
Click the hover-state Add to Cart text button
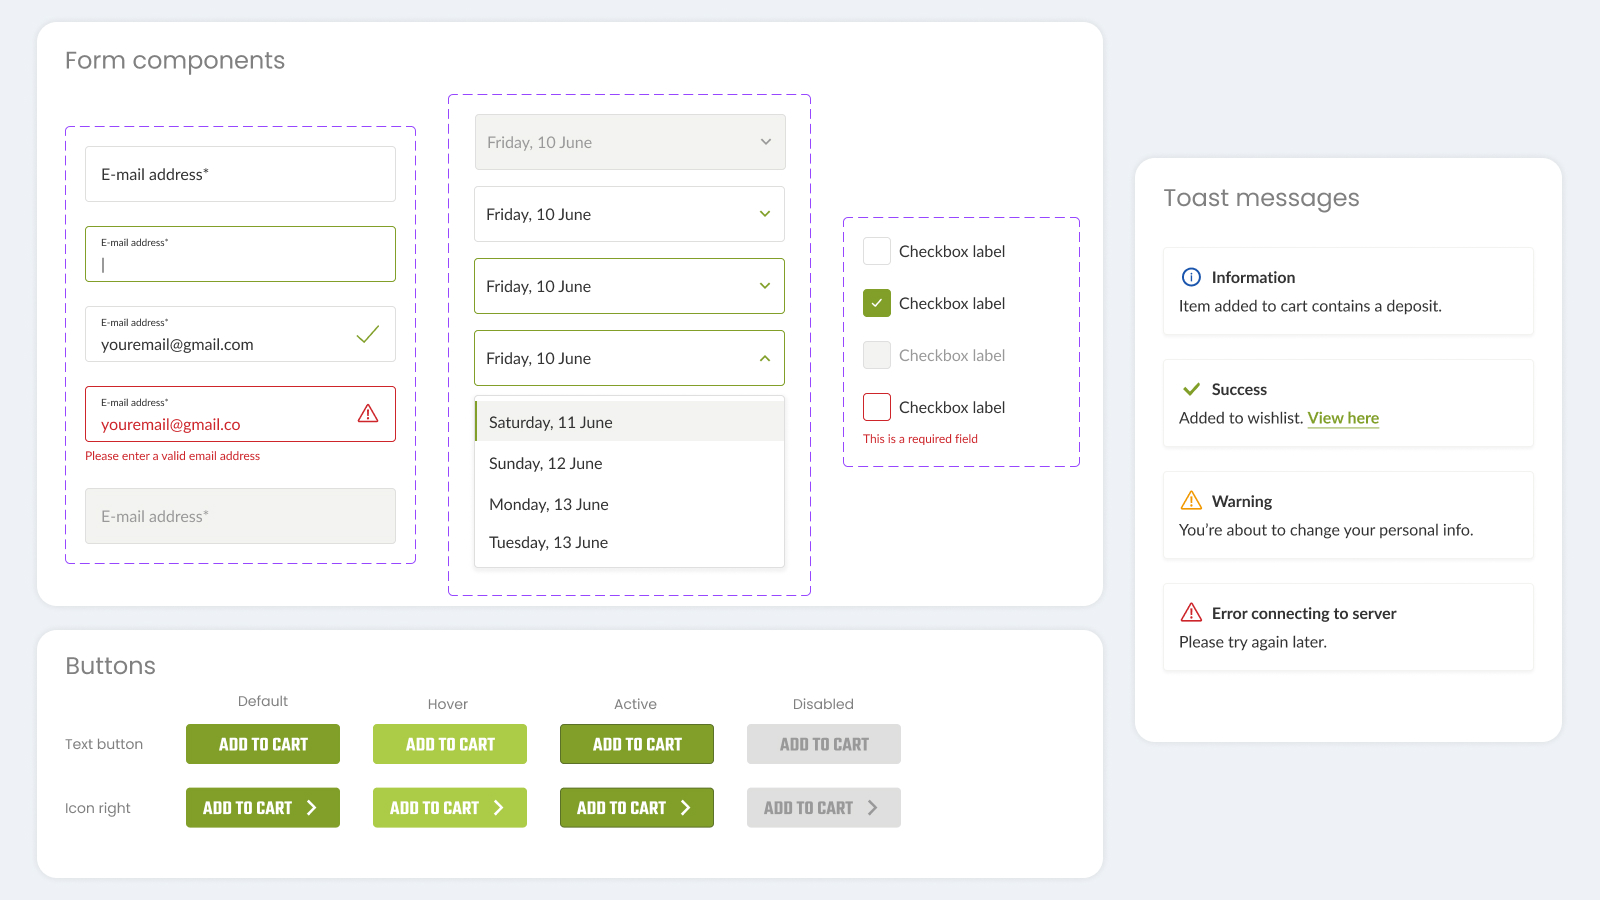point(449,744)
